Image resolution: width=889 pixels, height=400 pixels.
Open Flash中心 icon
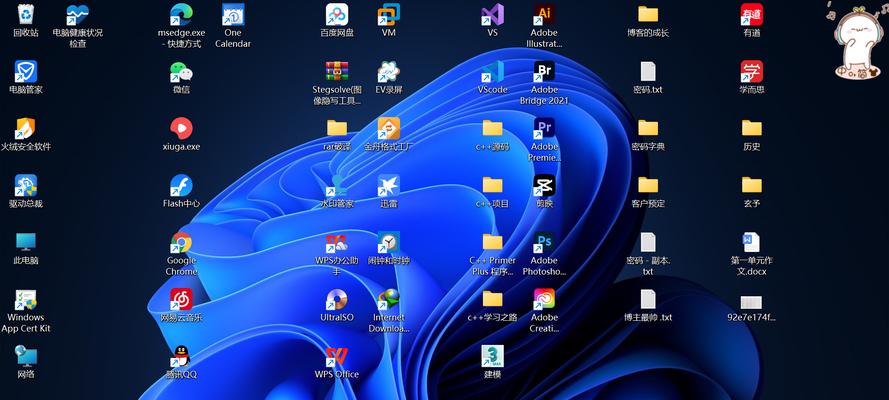[x=181, y=186]
